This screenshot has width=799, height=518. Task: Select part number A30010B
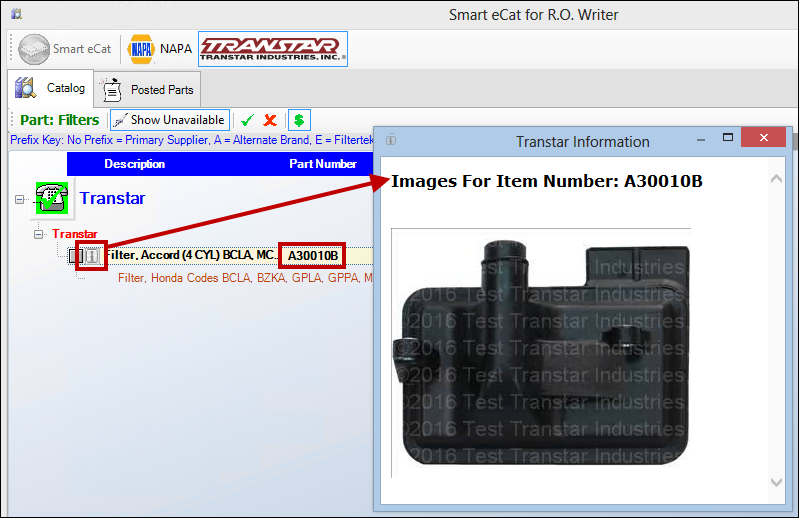tap(311, 256)
